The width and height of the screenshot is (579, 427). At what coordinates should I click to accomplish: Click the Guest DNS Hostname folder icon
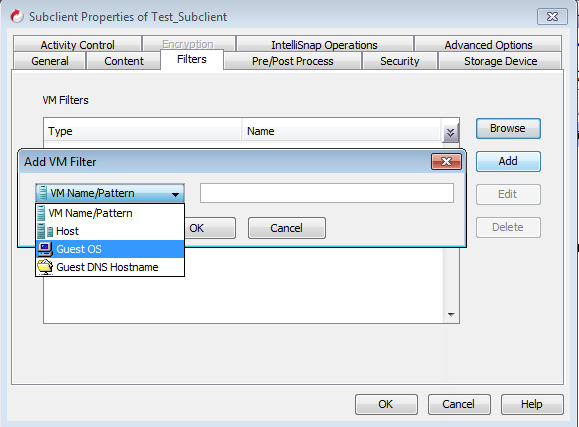coord(45,267)
